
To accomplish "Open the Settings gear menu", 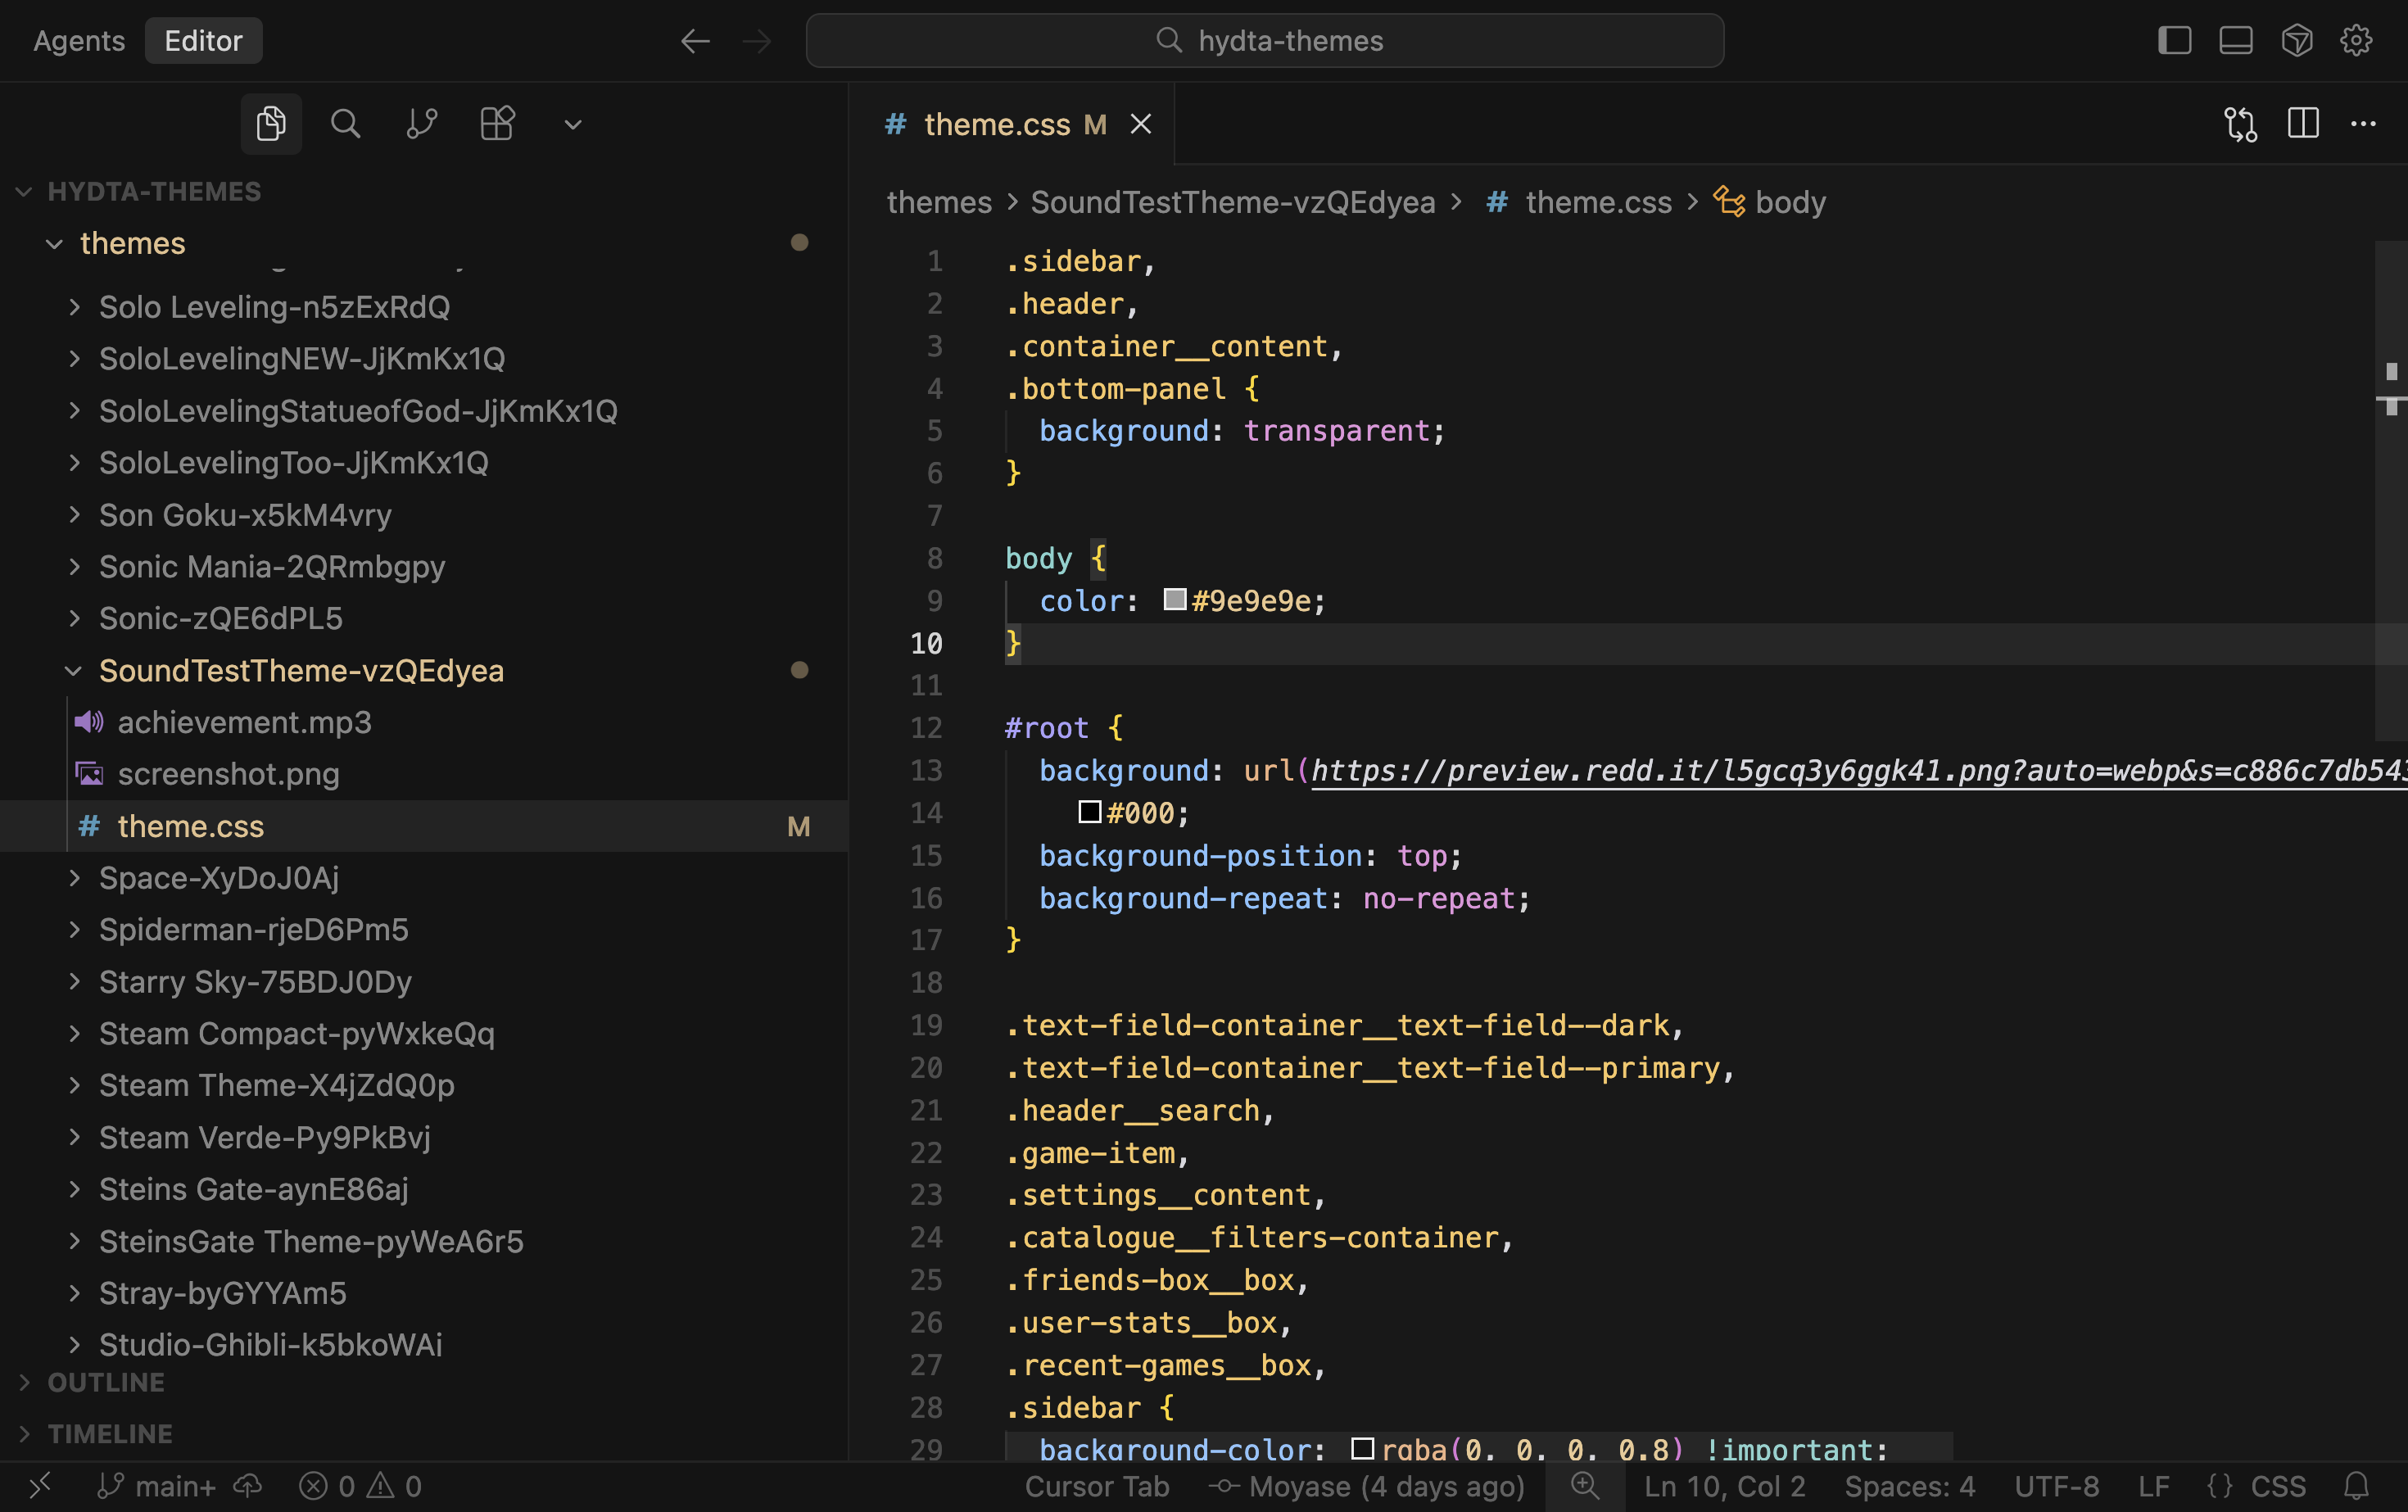I will 2357,40.
